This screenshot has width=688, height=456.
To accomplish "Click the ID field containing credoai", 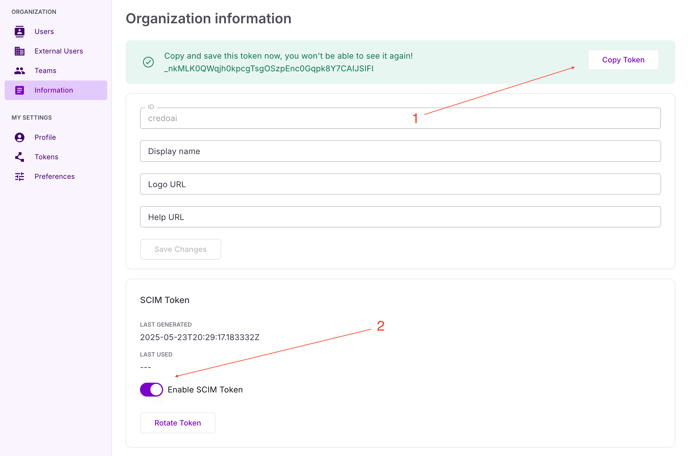I will [x=400, y=118].
